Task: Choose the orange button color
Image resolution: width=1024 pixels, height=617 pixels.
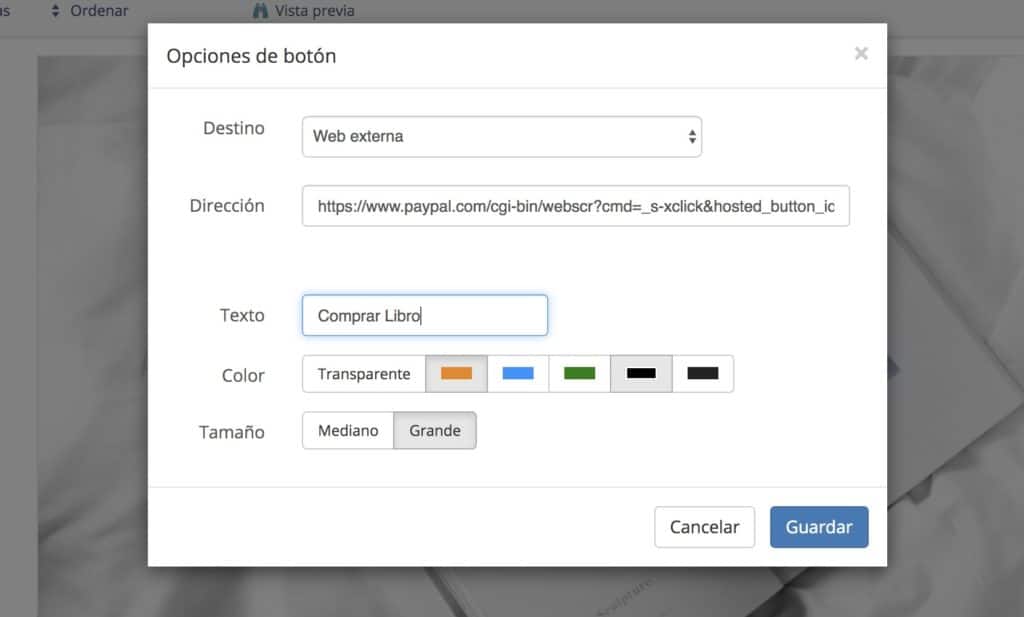Action: pos(456,374)
